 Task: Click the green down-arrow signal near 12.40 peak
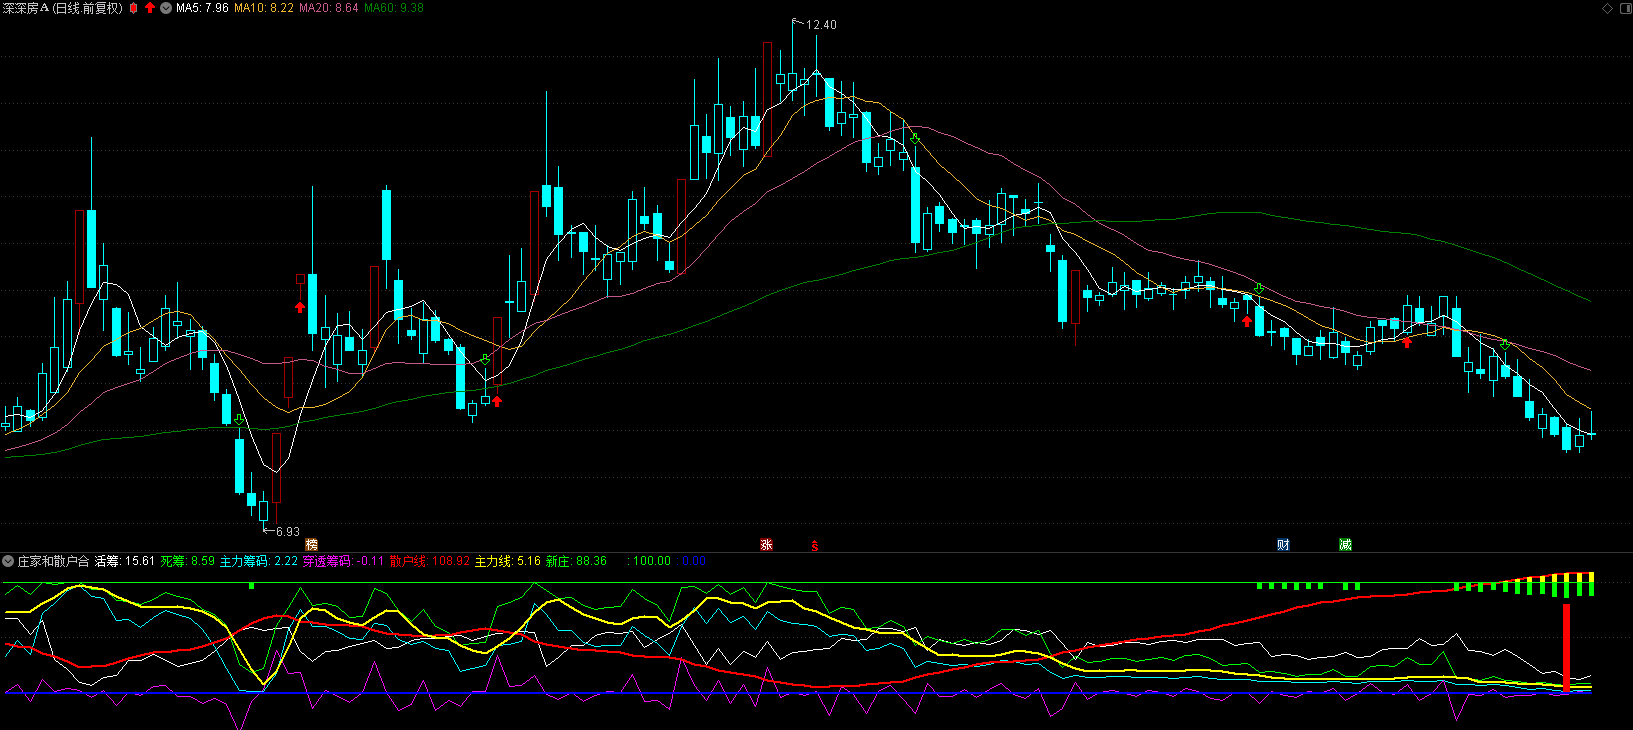[915, 139]
